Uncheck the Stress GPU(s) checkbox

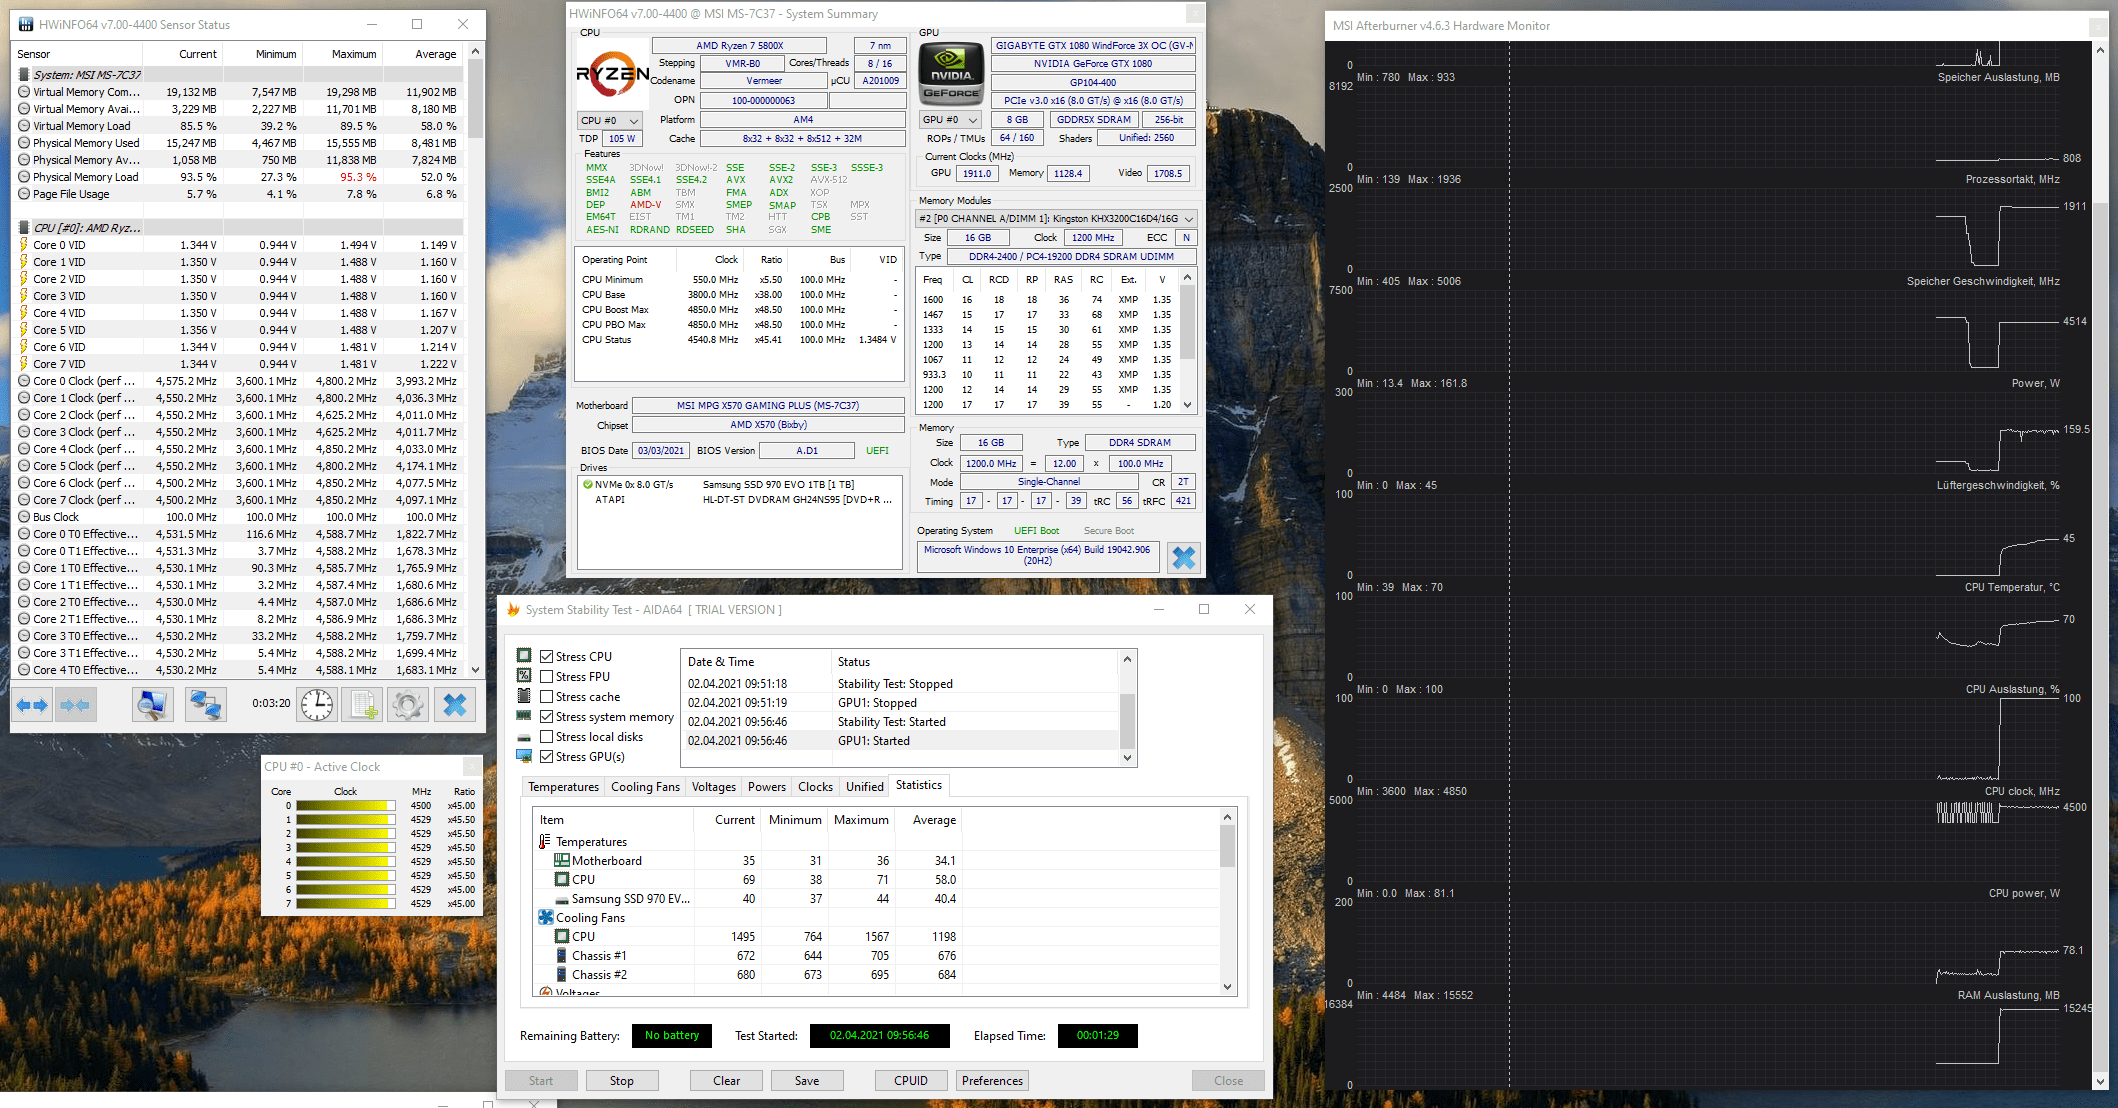pyautogui.click(x=546, y=756)
